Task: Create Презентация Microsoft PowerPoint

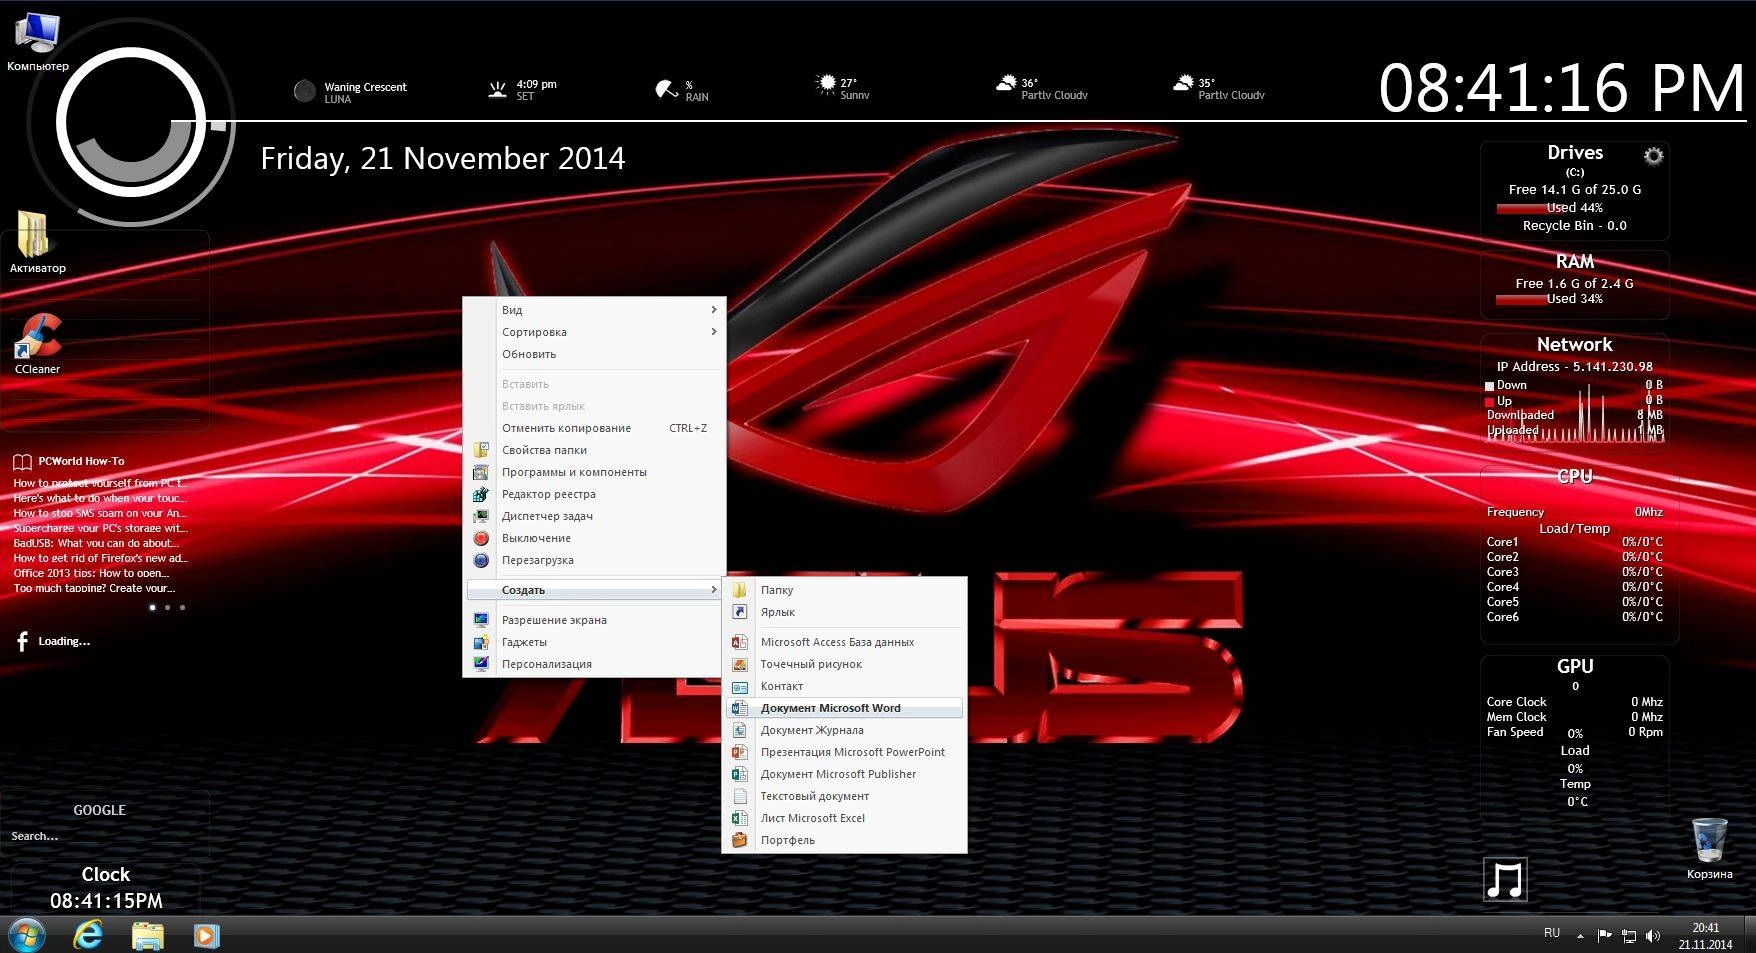Action: [845, 752]
